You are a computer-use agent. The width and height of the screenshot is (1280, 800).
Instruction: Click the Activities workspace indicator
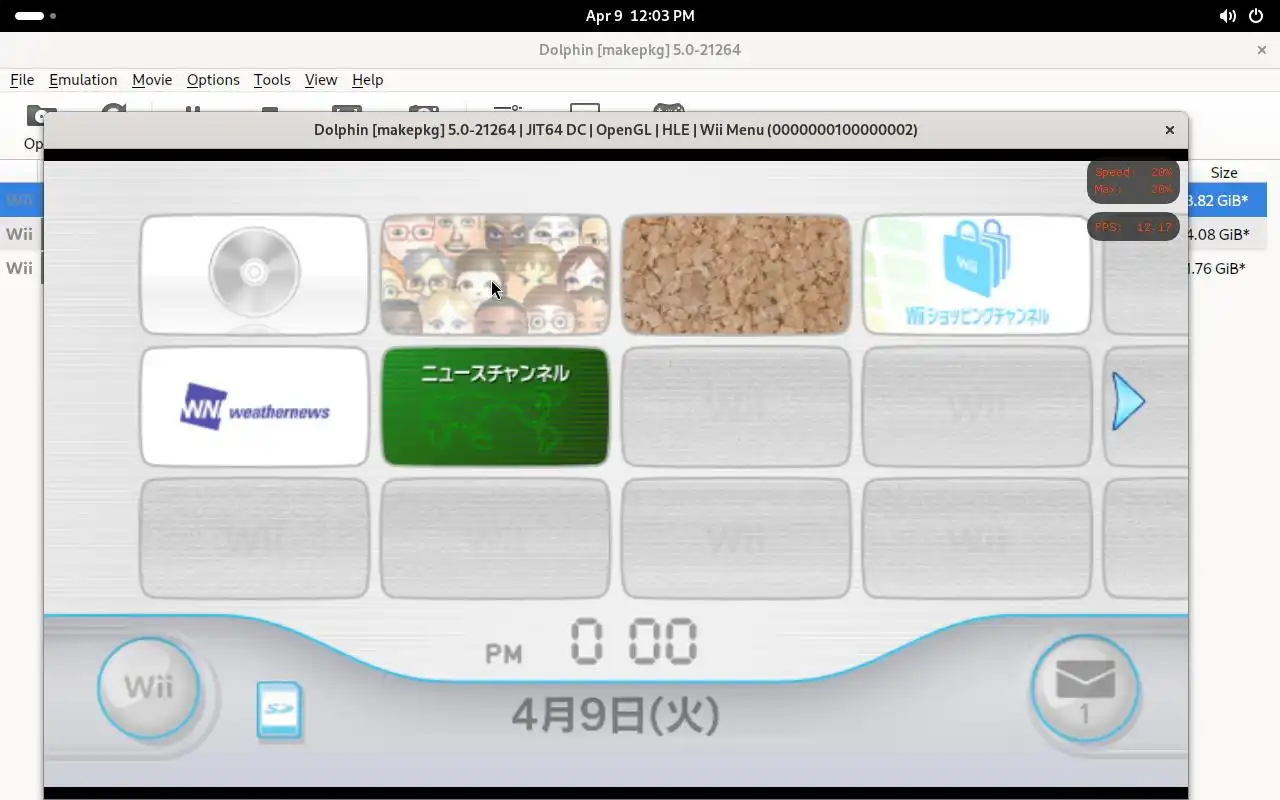[x=35, y=16]
